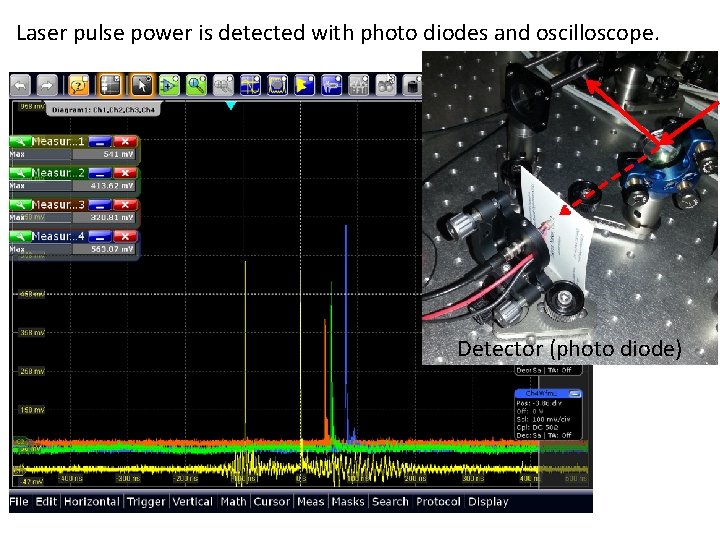Minimize the Measurement 3 result box

(100, 205)
